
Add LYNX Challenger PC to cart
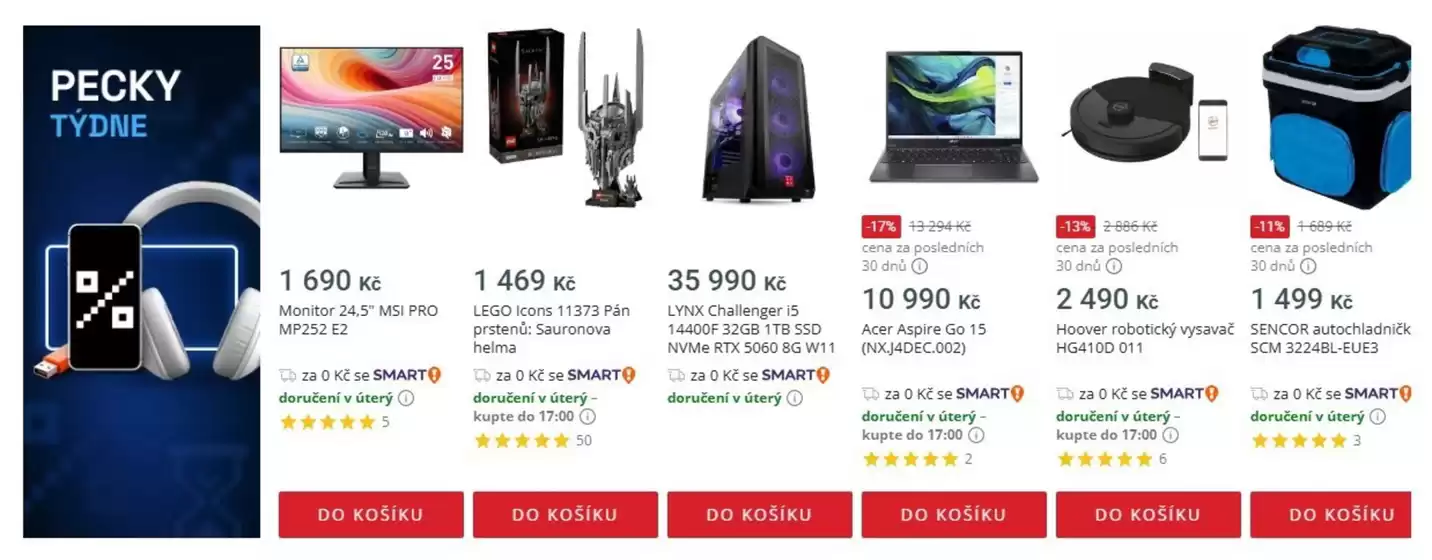[759, 515]
